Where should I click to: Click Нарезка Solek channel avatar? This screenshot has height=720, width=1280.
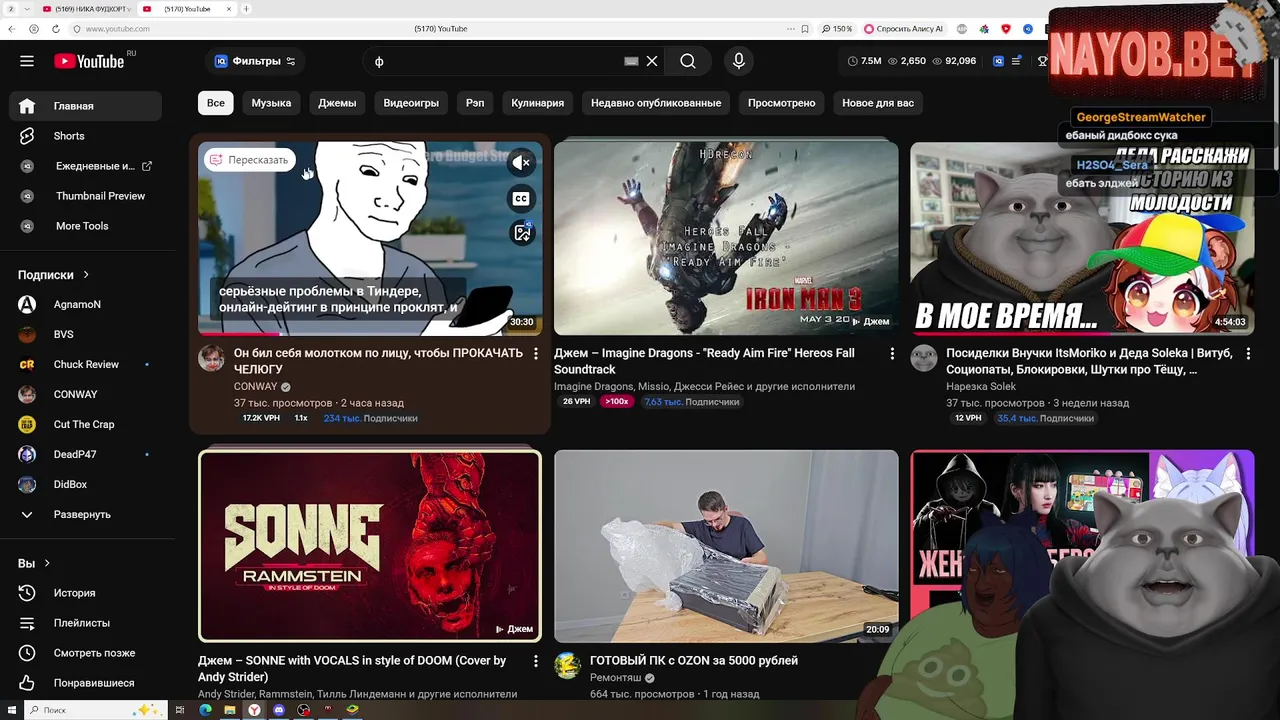pos(923,359)
